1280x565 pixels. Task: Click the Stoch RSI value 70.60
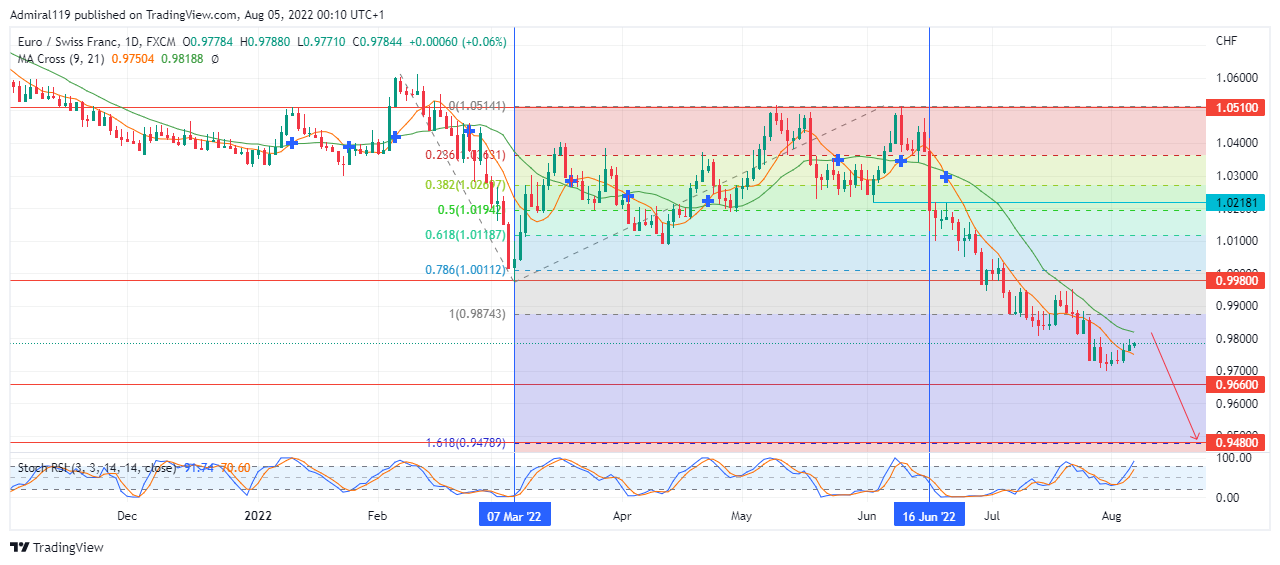coord(235,467)
